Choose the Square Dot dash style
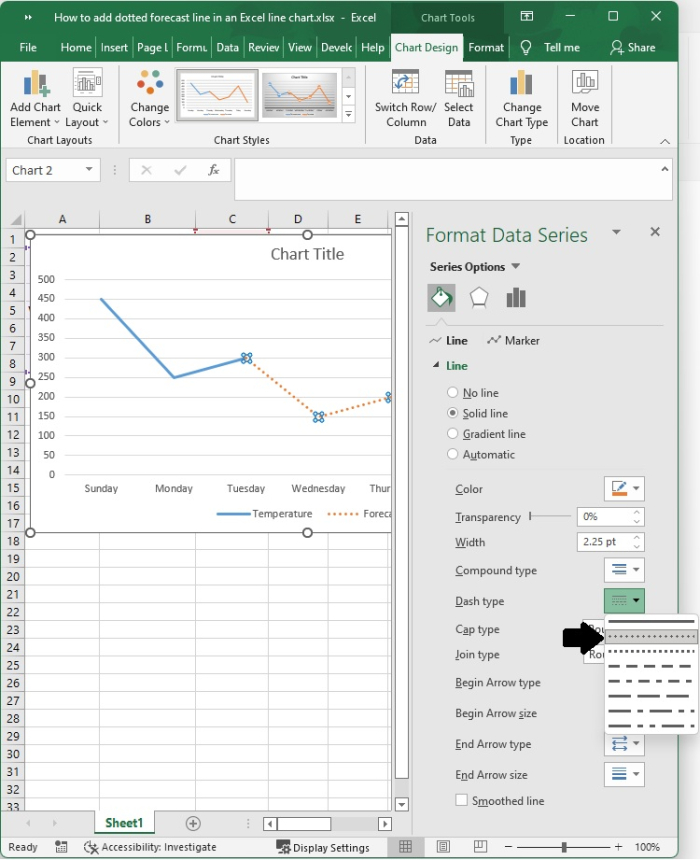This screenshot has height=860, width=700. 651,652
